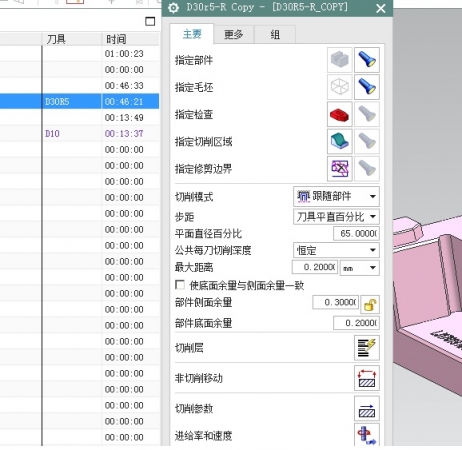
Task: Select the D30R5 tool cell
Action: 72,101
